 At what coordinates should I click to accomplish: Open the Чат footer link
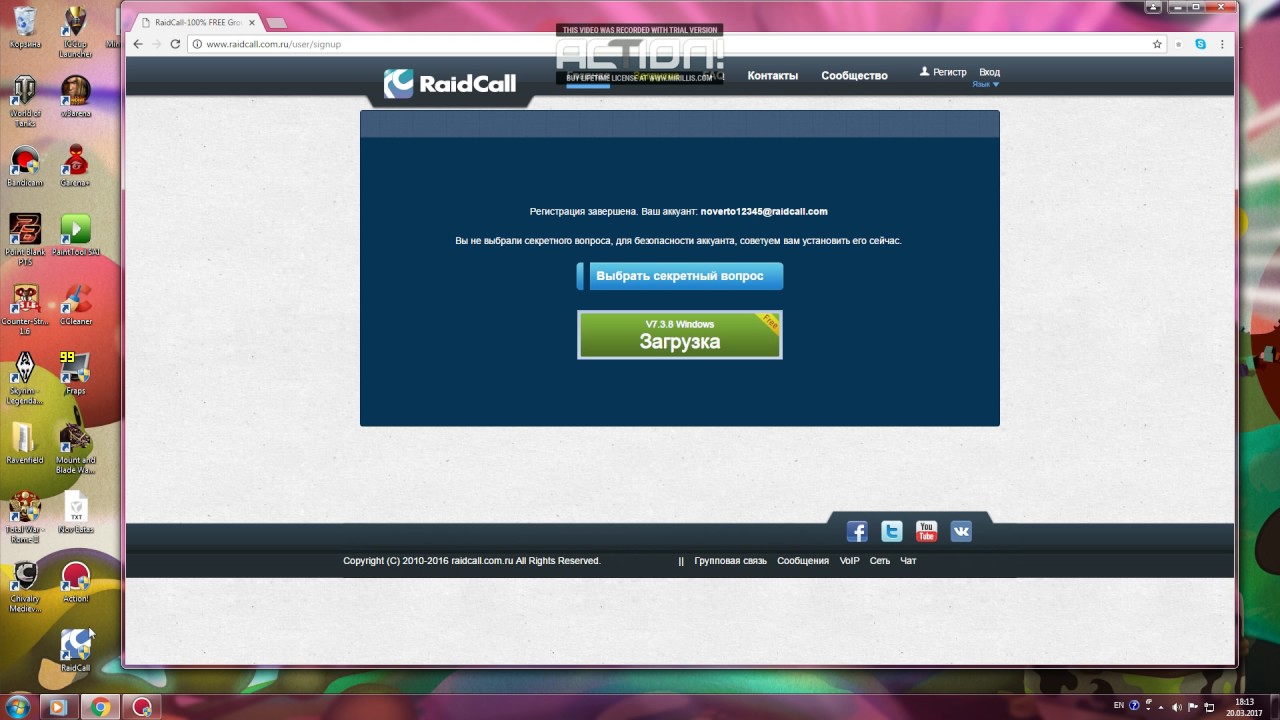[x=908, y=561]
